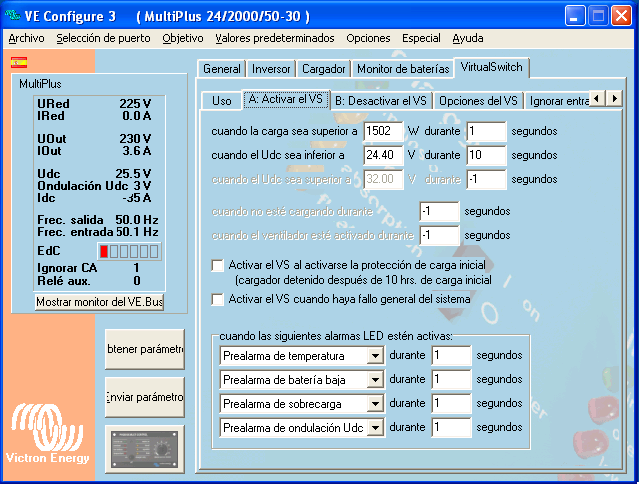Open the Opciones del VS sub-tab
Image resolution: width=639 pixels, height=484 pixels.
(478, 101)
